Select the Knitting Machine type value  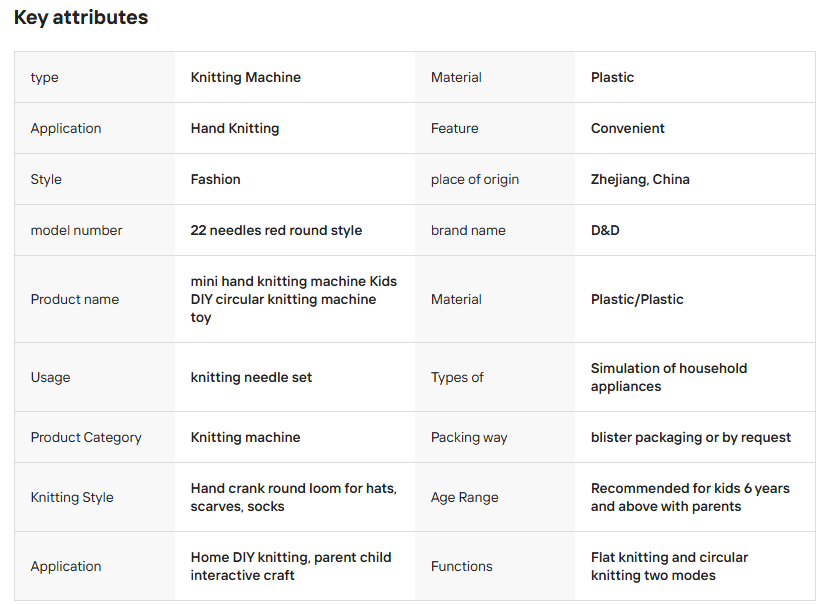pyautogui.click(x=246, y=77)
